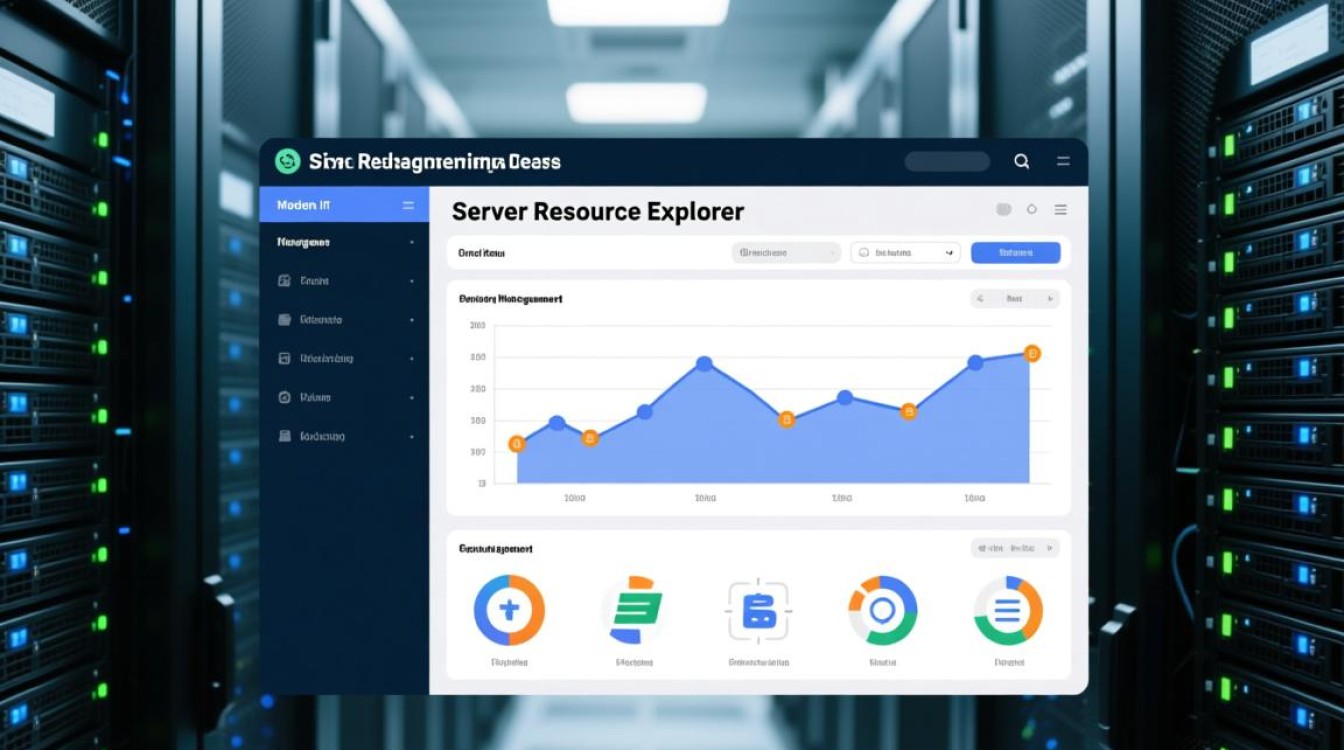Click the blue button in the filter bar
Image resolution: width=1344 pixels, height=750 pixels.
[x=1015, y=253]
